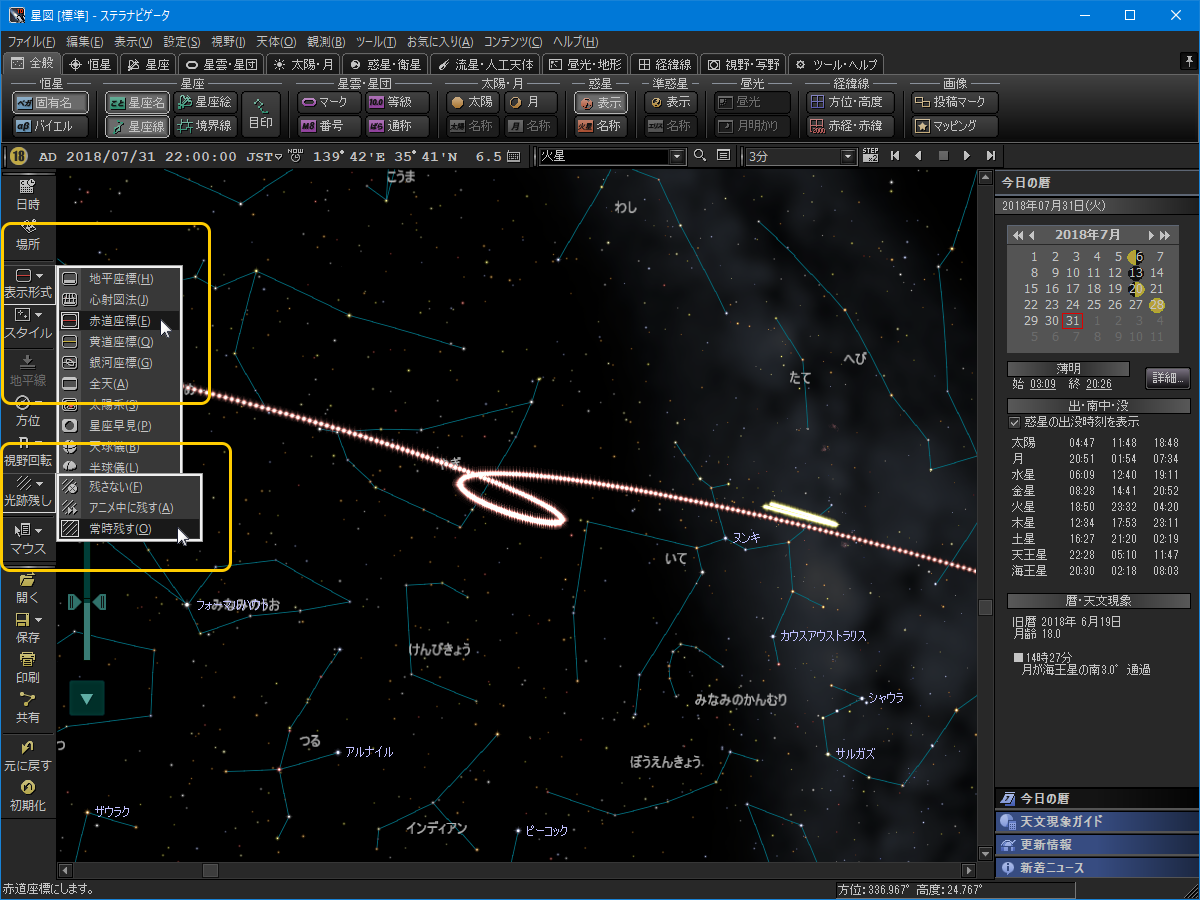Open the 天文現象ガイド panel link
The image size is (1200, 900).
[1060, 821]
